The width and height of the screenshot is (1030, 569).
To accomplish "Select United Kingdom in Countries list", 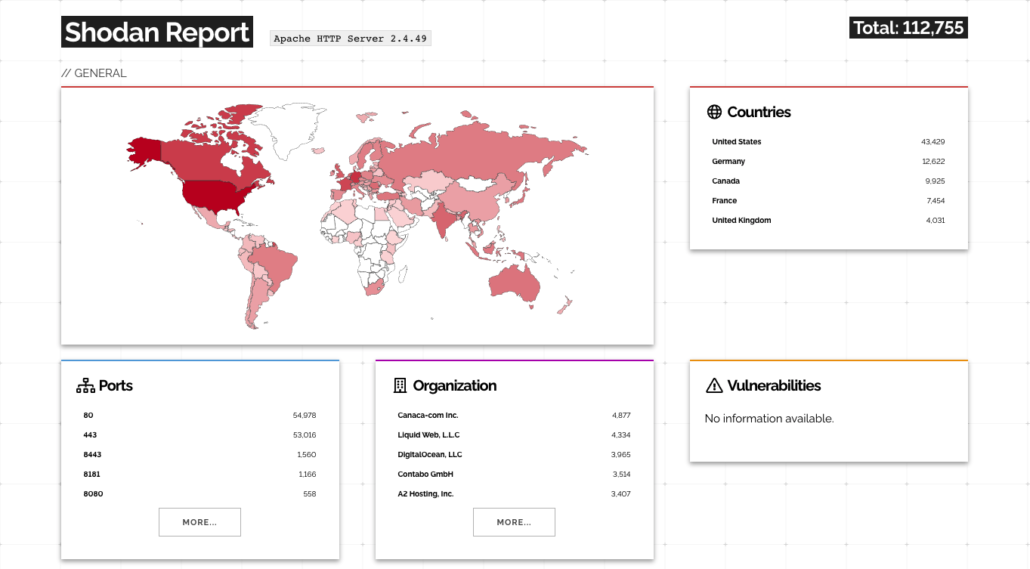I will 742,220.
